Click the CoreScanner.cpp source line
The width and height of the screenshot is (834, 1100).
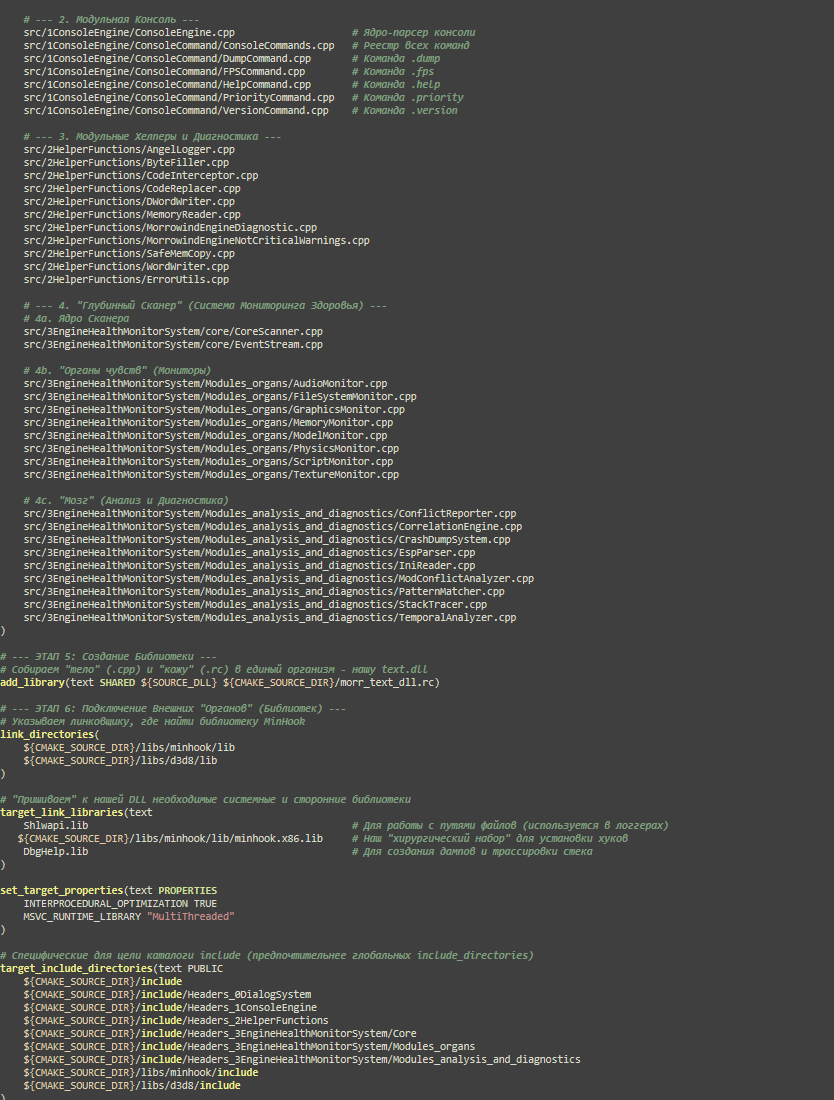point(173,331)
